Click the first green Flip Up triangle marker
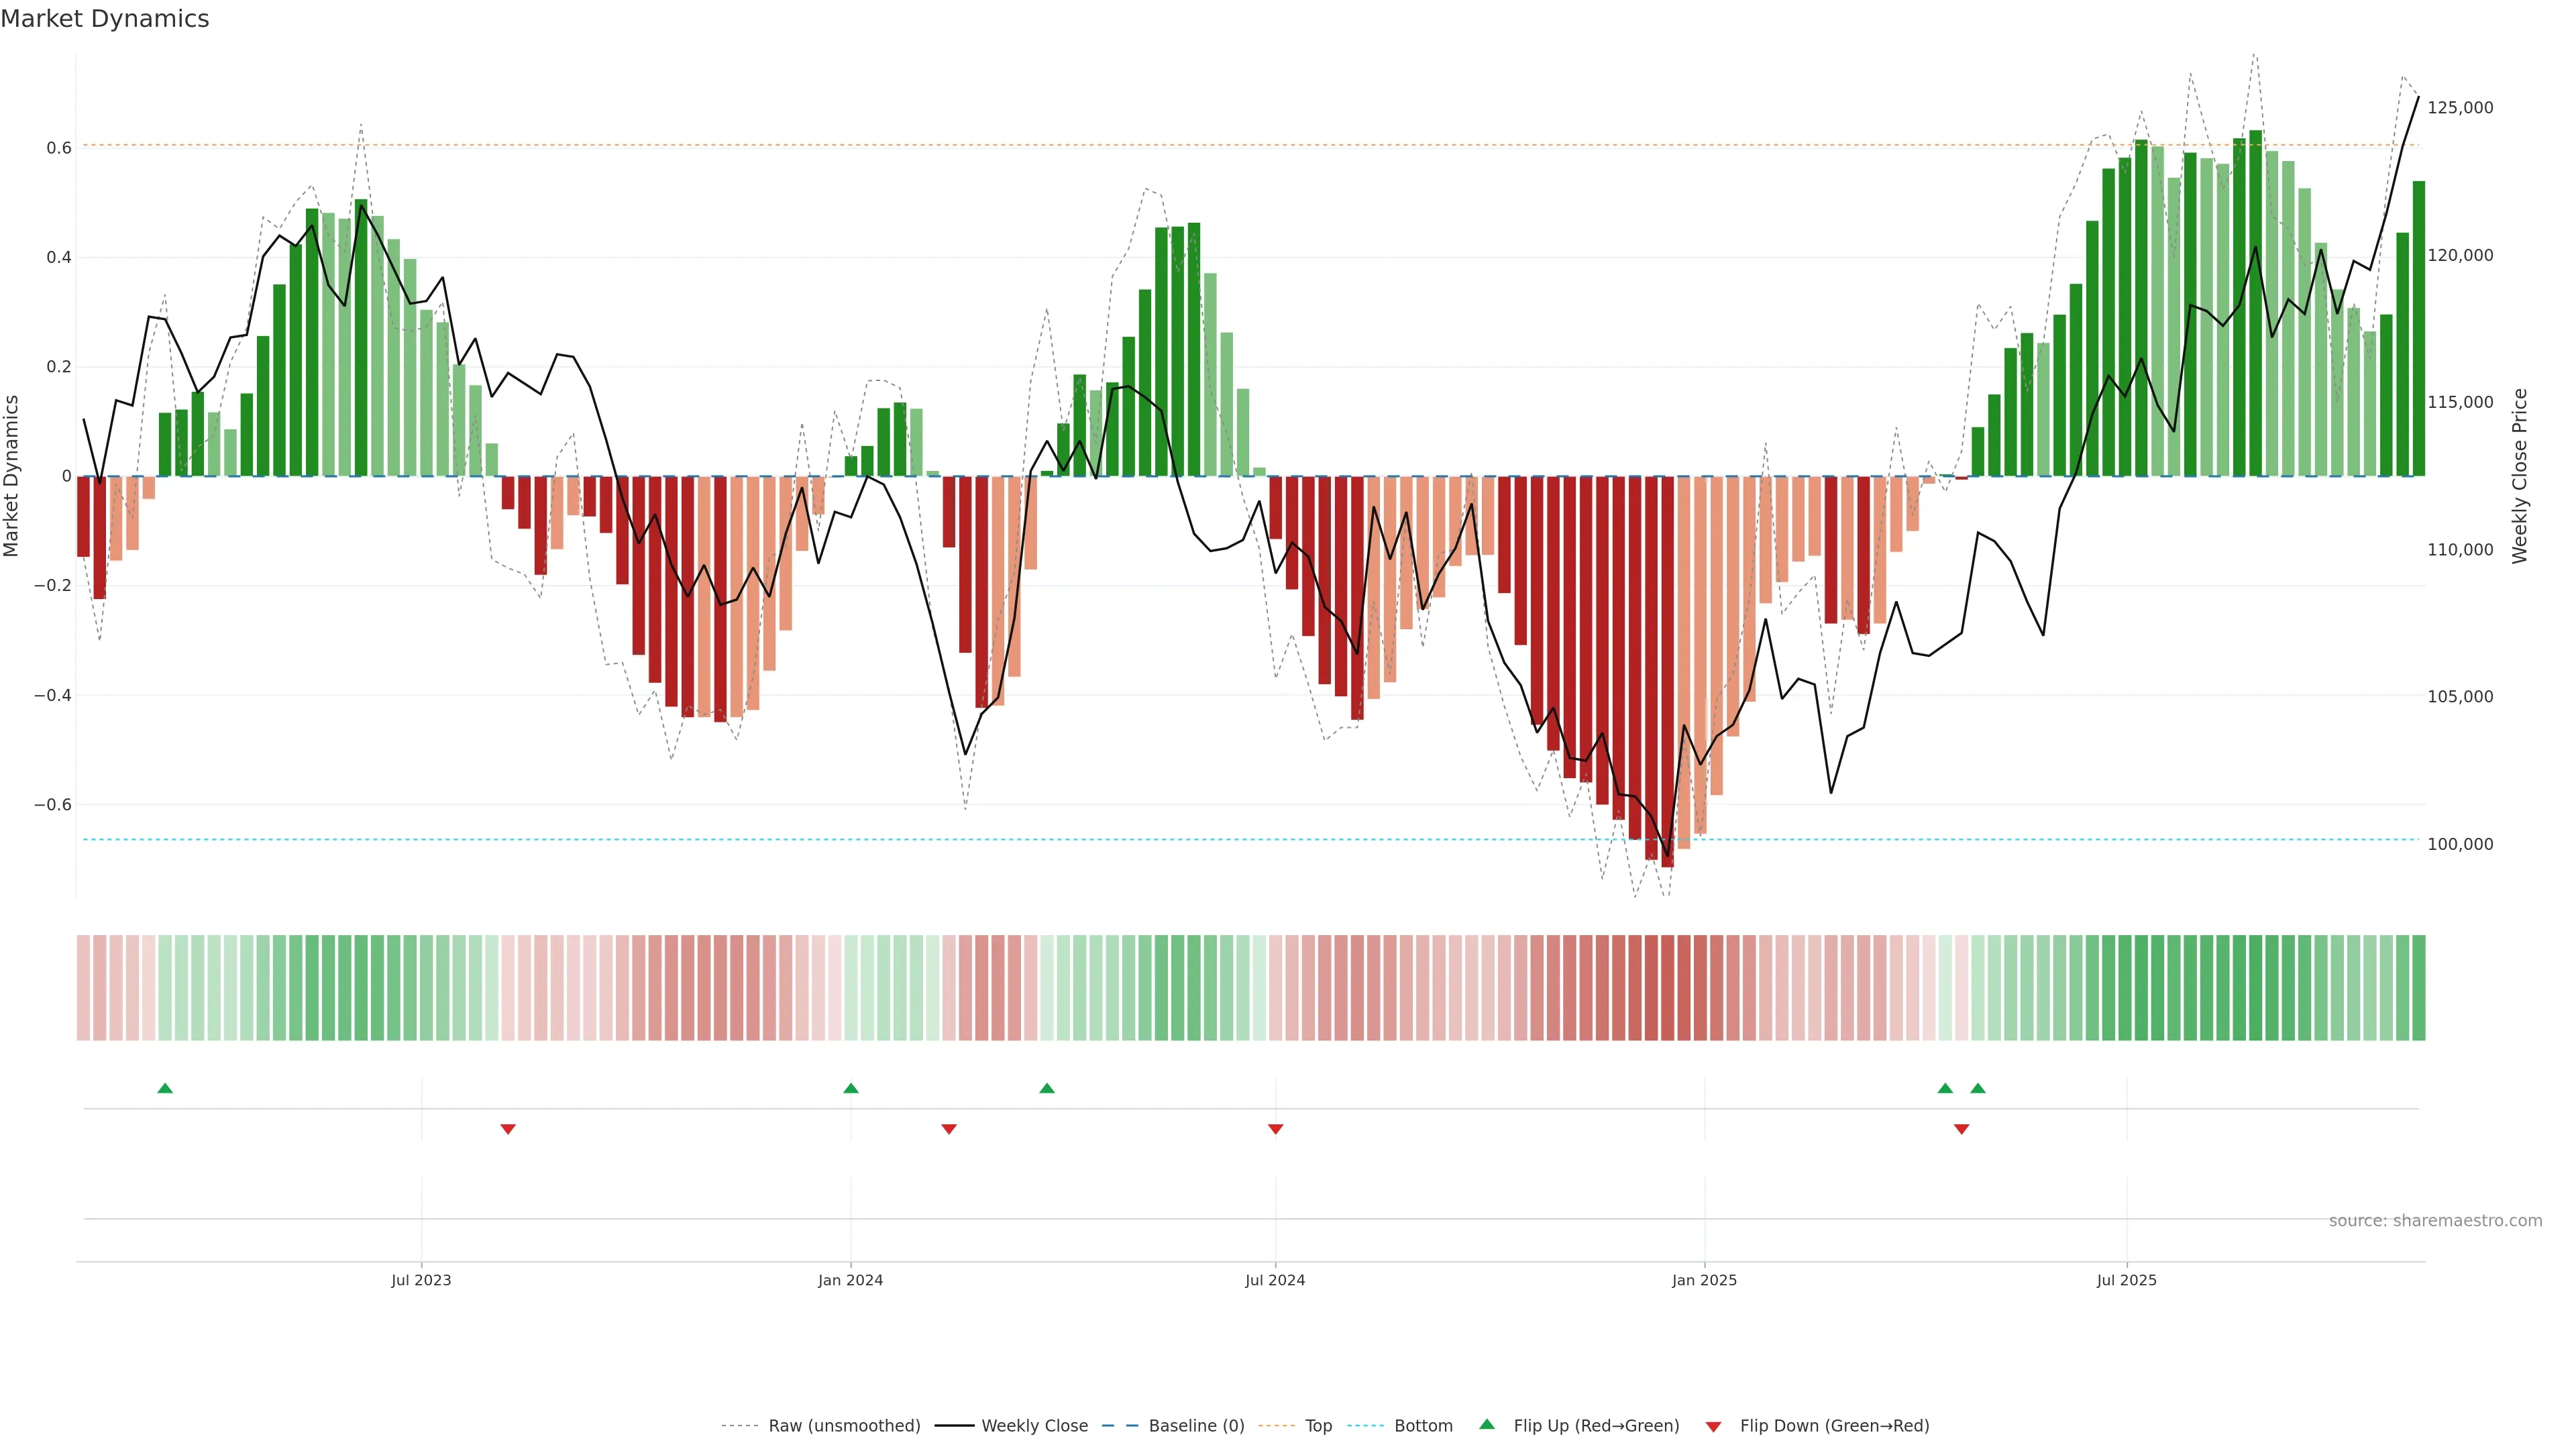This screenshot has height=1449, width=2576. pos(165,1088)
